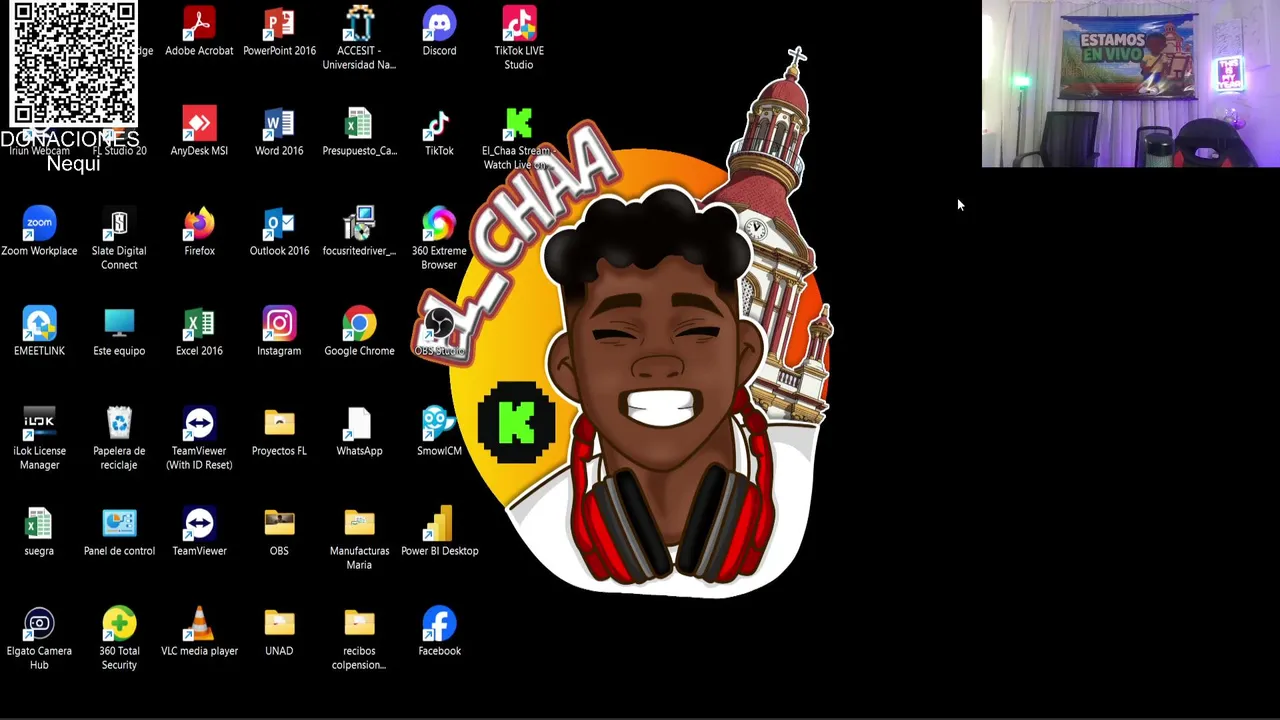Open Proyectos FL folder
The height and width of the screenshot is (720, 1280).
pyautogui.click(x=279, y=432)
